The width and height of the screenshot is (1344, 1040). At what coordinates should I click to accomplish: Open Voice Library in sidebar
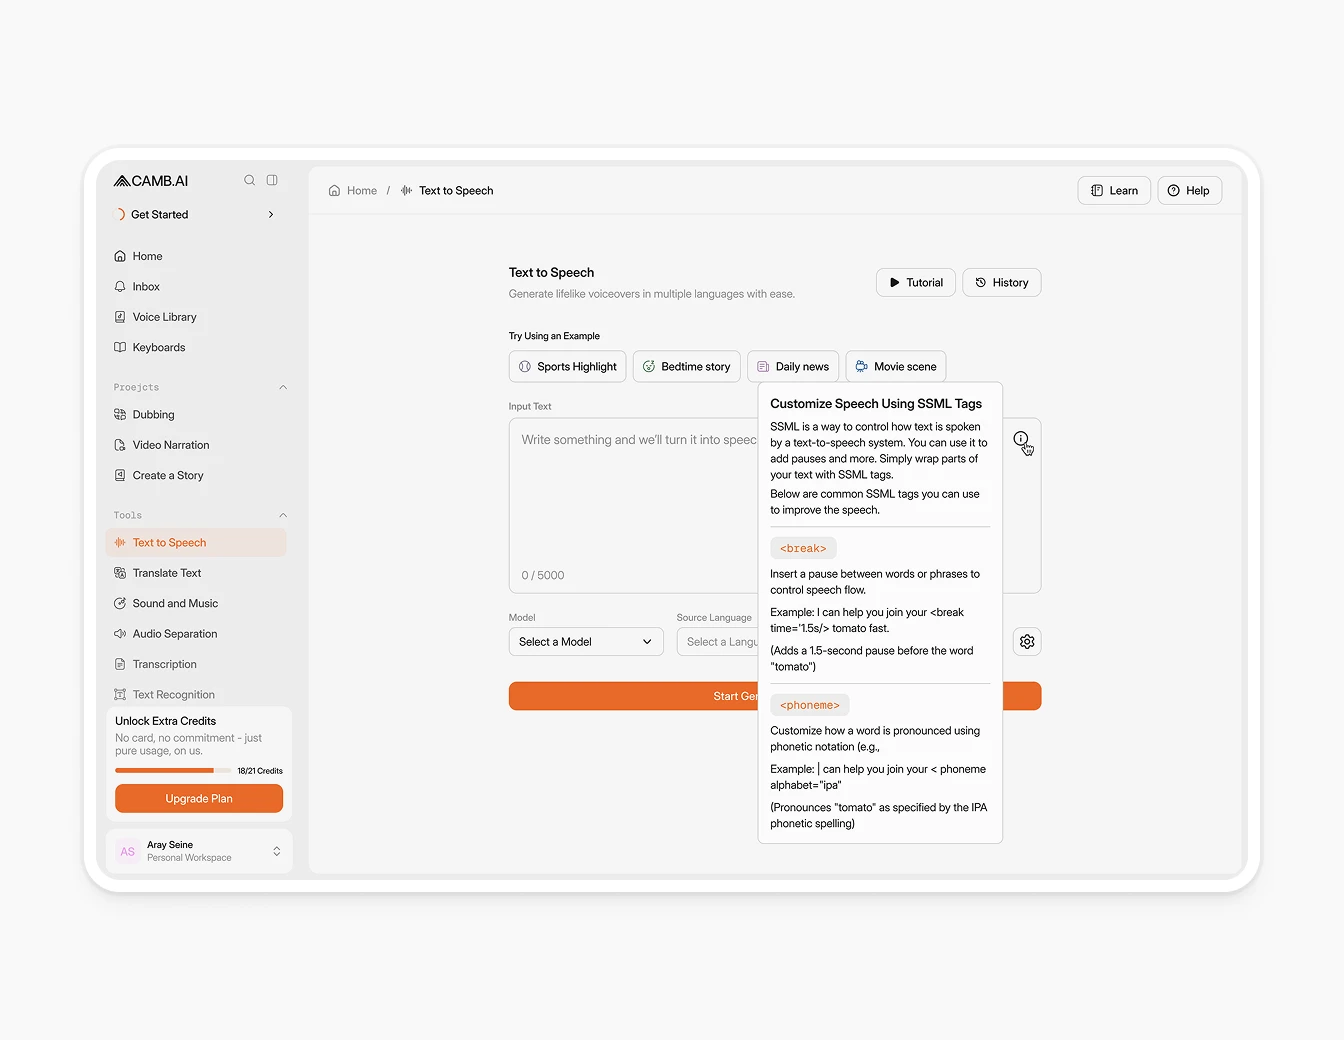tap(164, 317)
